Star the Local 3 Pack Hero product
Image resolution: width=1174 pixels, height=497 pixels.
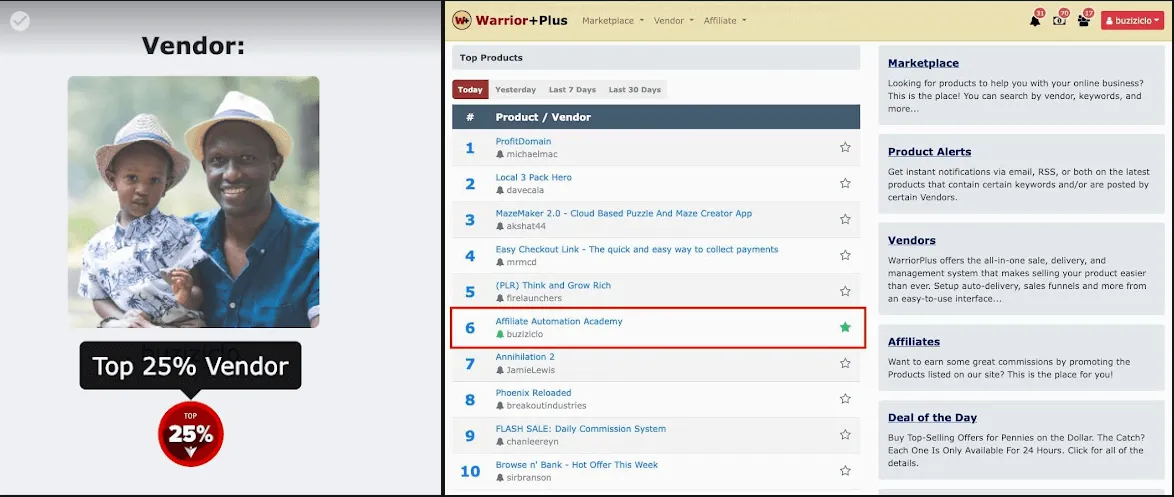[x=845, y=183]
